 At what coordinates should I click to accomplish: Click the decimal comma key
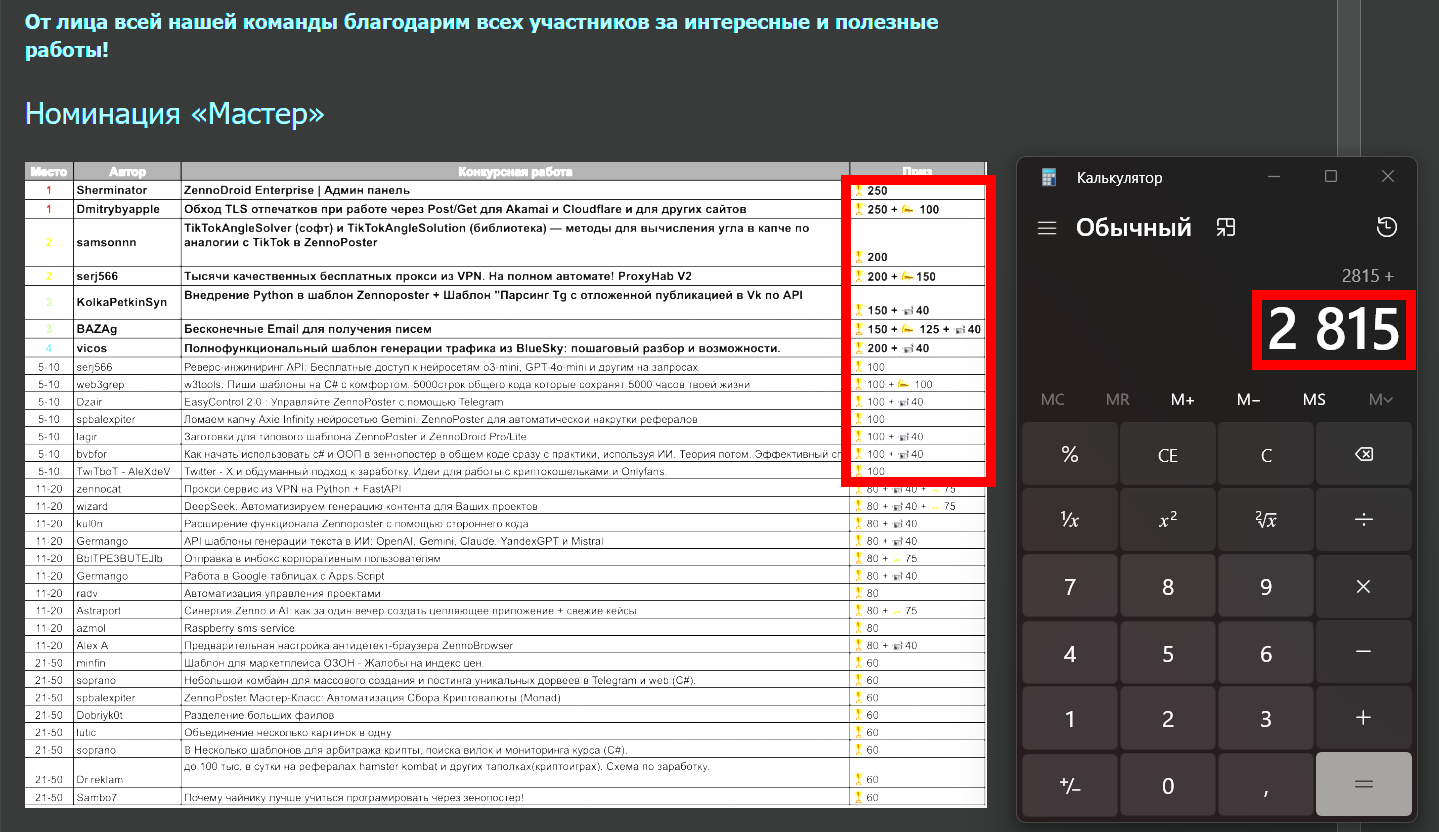tap(1265, 785)
